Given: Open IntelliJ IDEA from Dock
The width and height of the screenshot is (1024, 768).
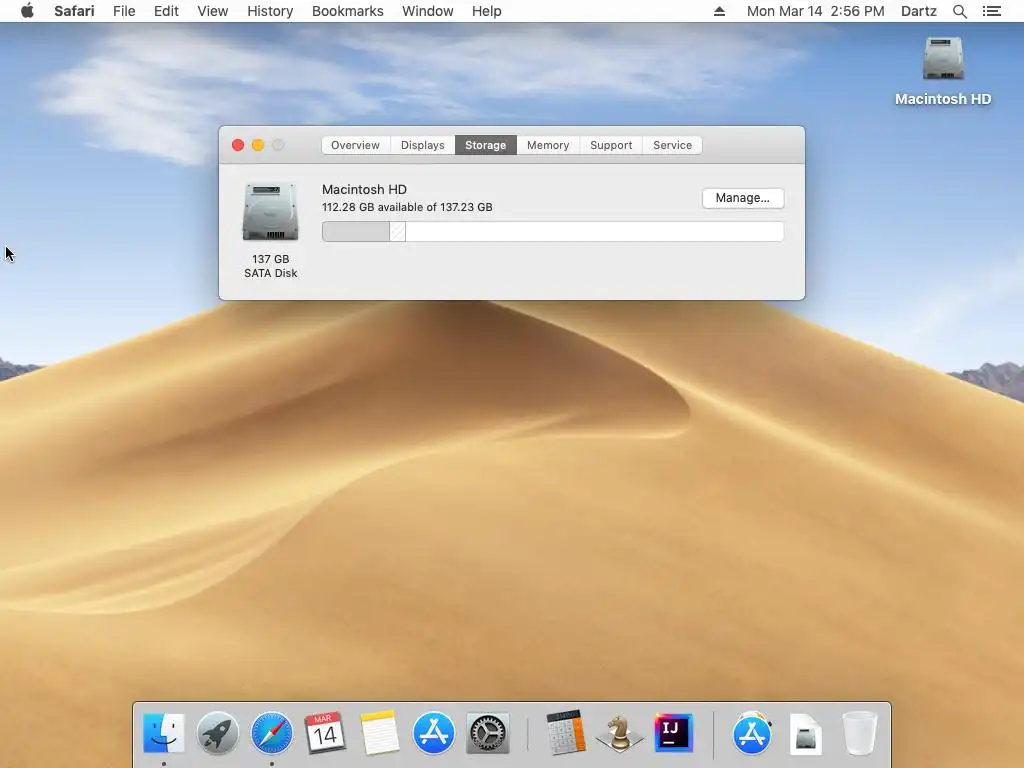Looking at the screenshot, I should [673, 733].
